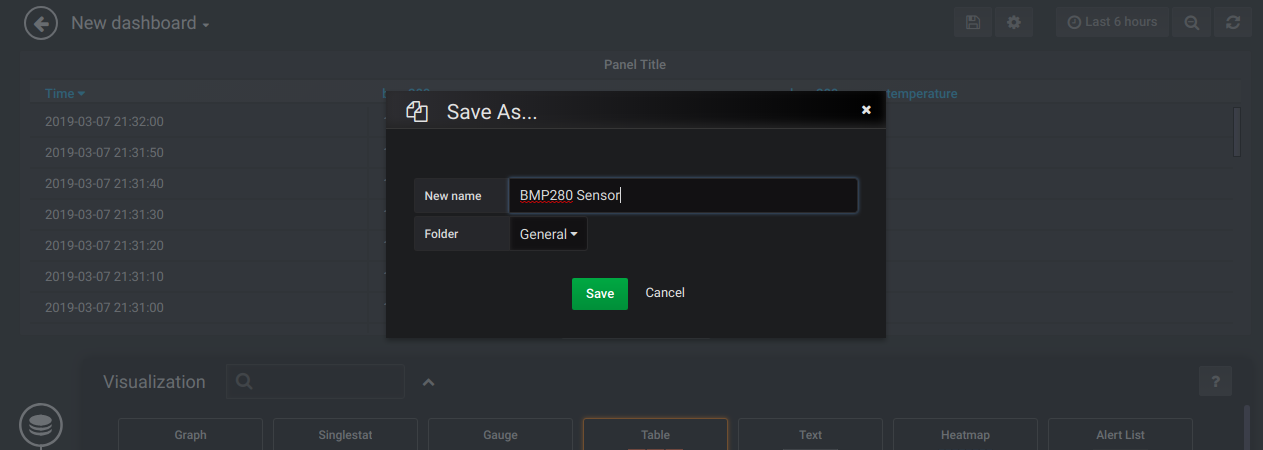
Task: Select the Alert List visualization
Action: tap(1120, 434)
